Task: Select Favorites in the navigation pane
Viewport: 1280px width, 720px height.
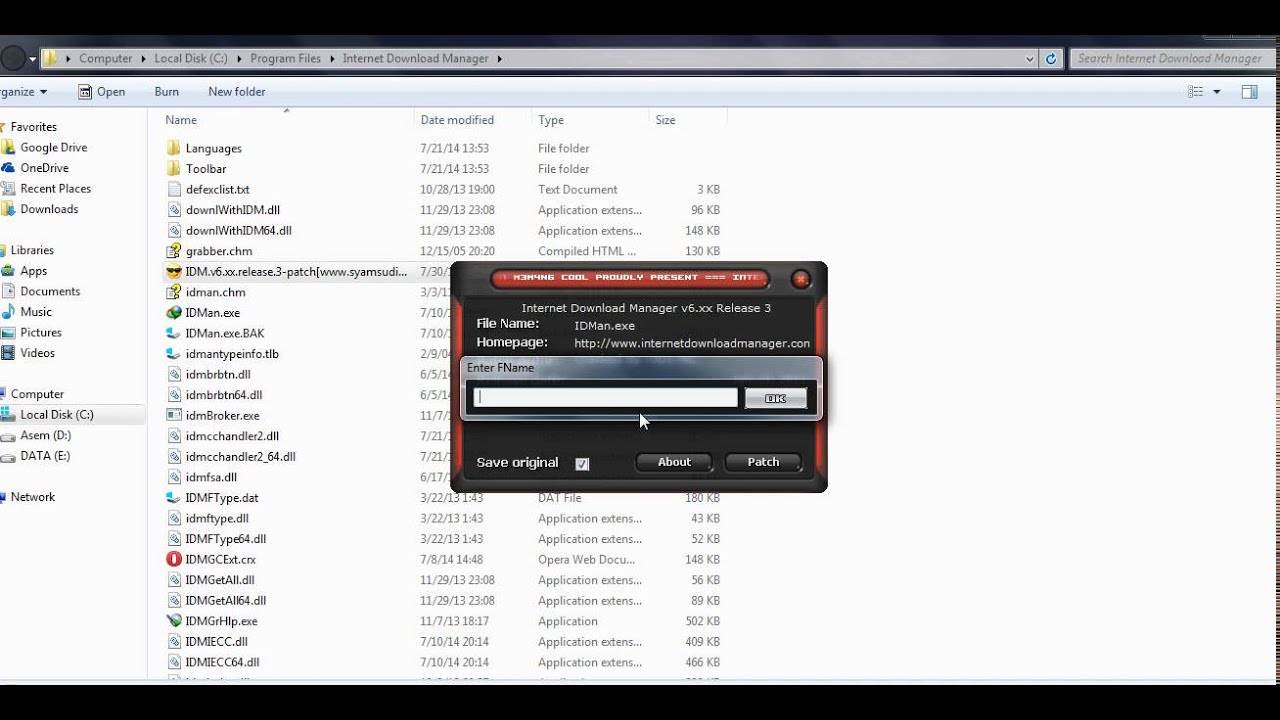Action: [33, 127]
